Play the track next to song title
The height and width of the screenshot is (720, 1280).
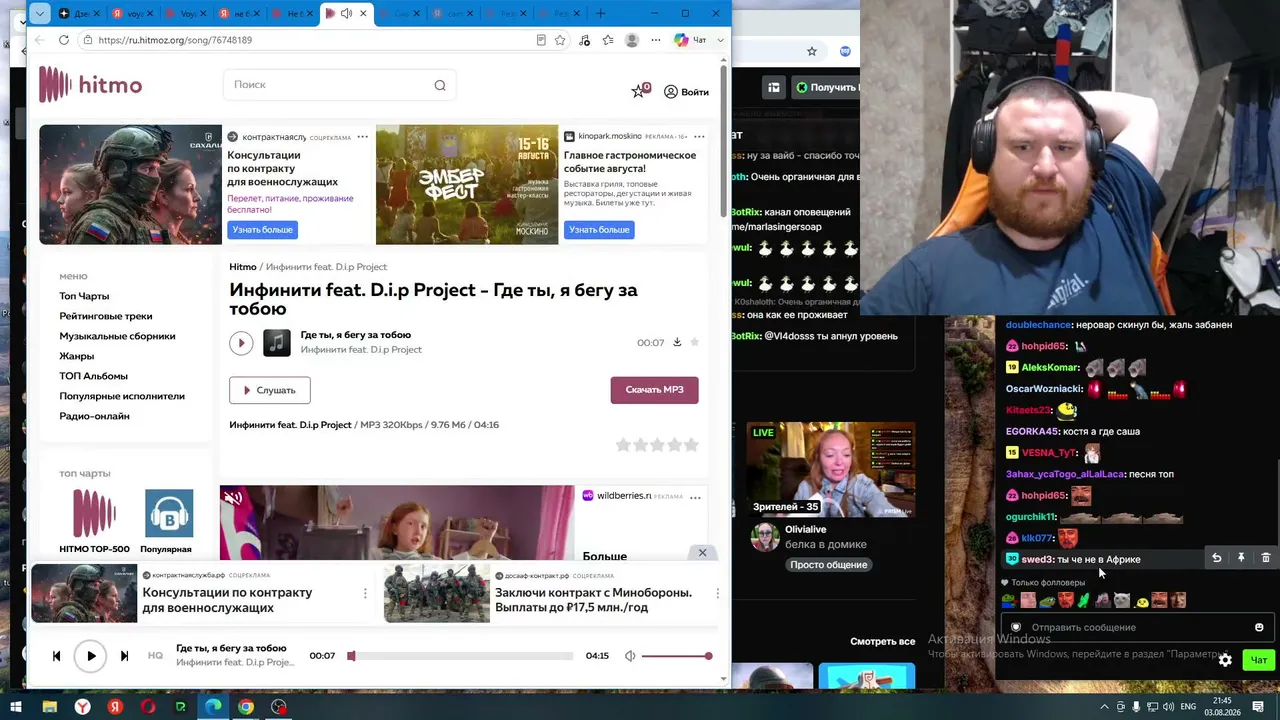pyautogui.click(x=241, y=343)
